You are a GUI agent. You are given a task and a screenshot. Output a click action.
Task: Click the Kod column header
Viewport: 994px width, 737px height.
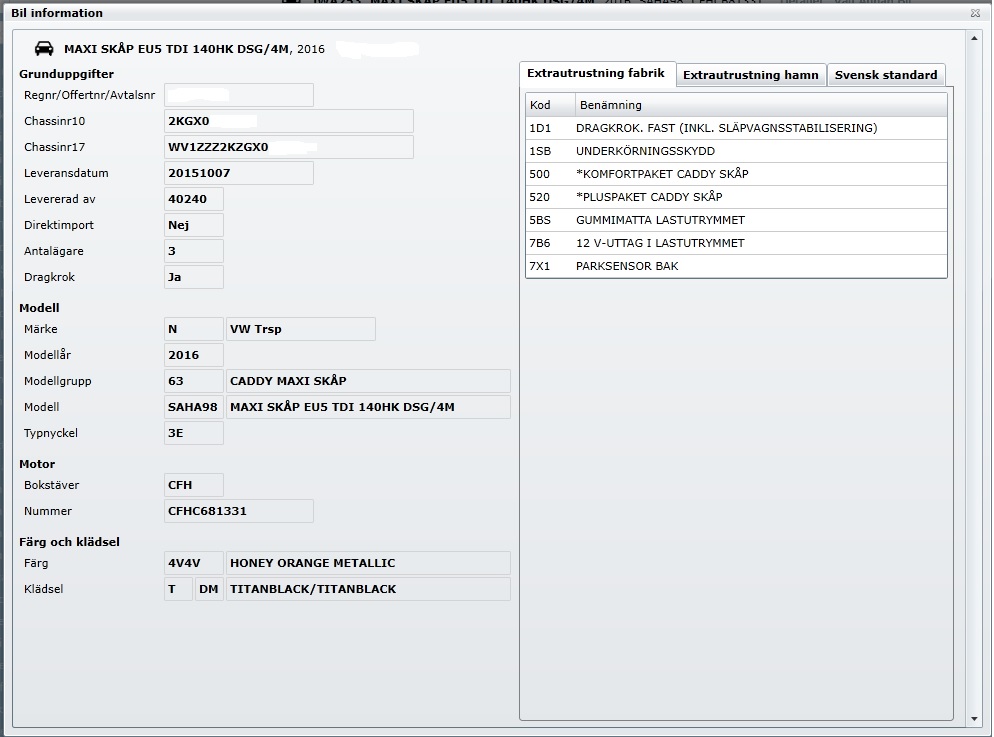coord(550,105)
